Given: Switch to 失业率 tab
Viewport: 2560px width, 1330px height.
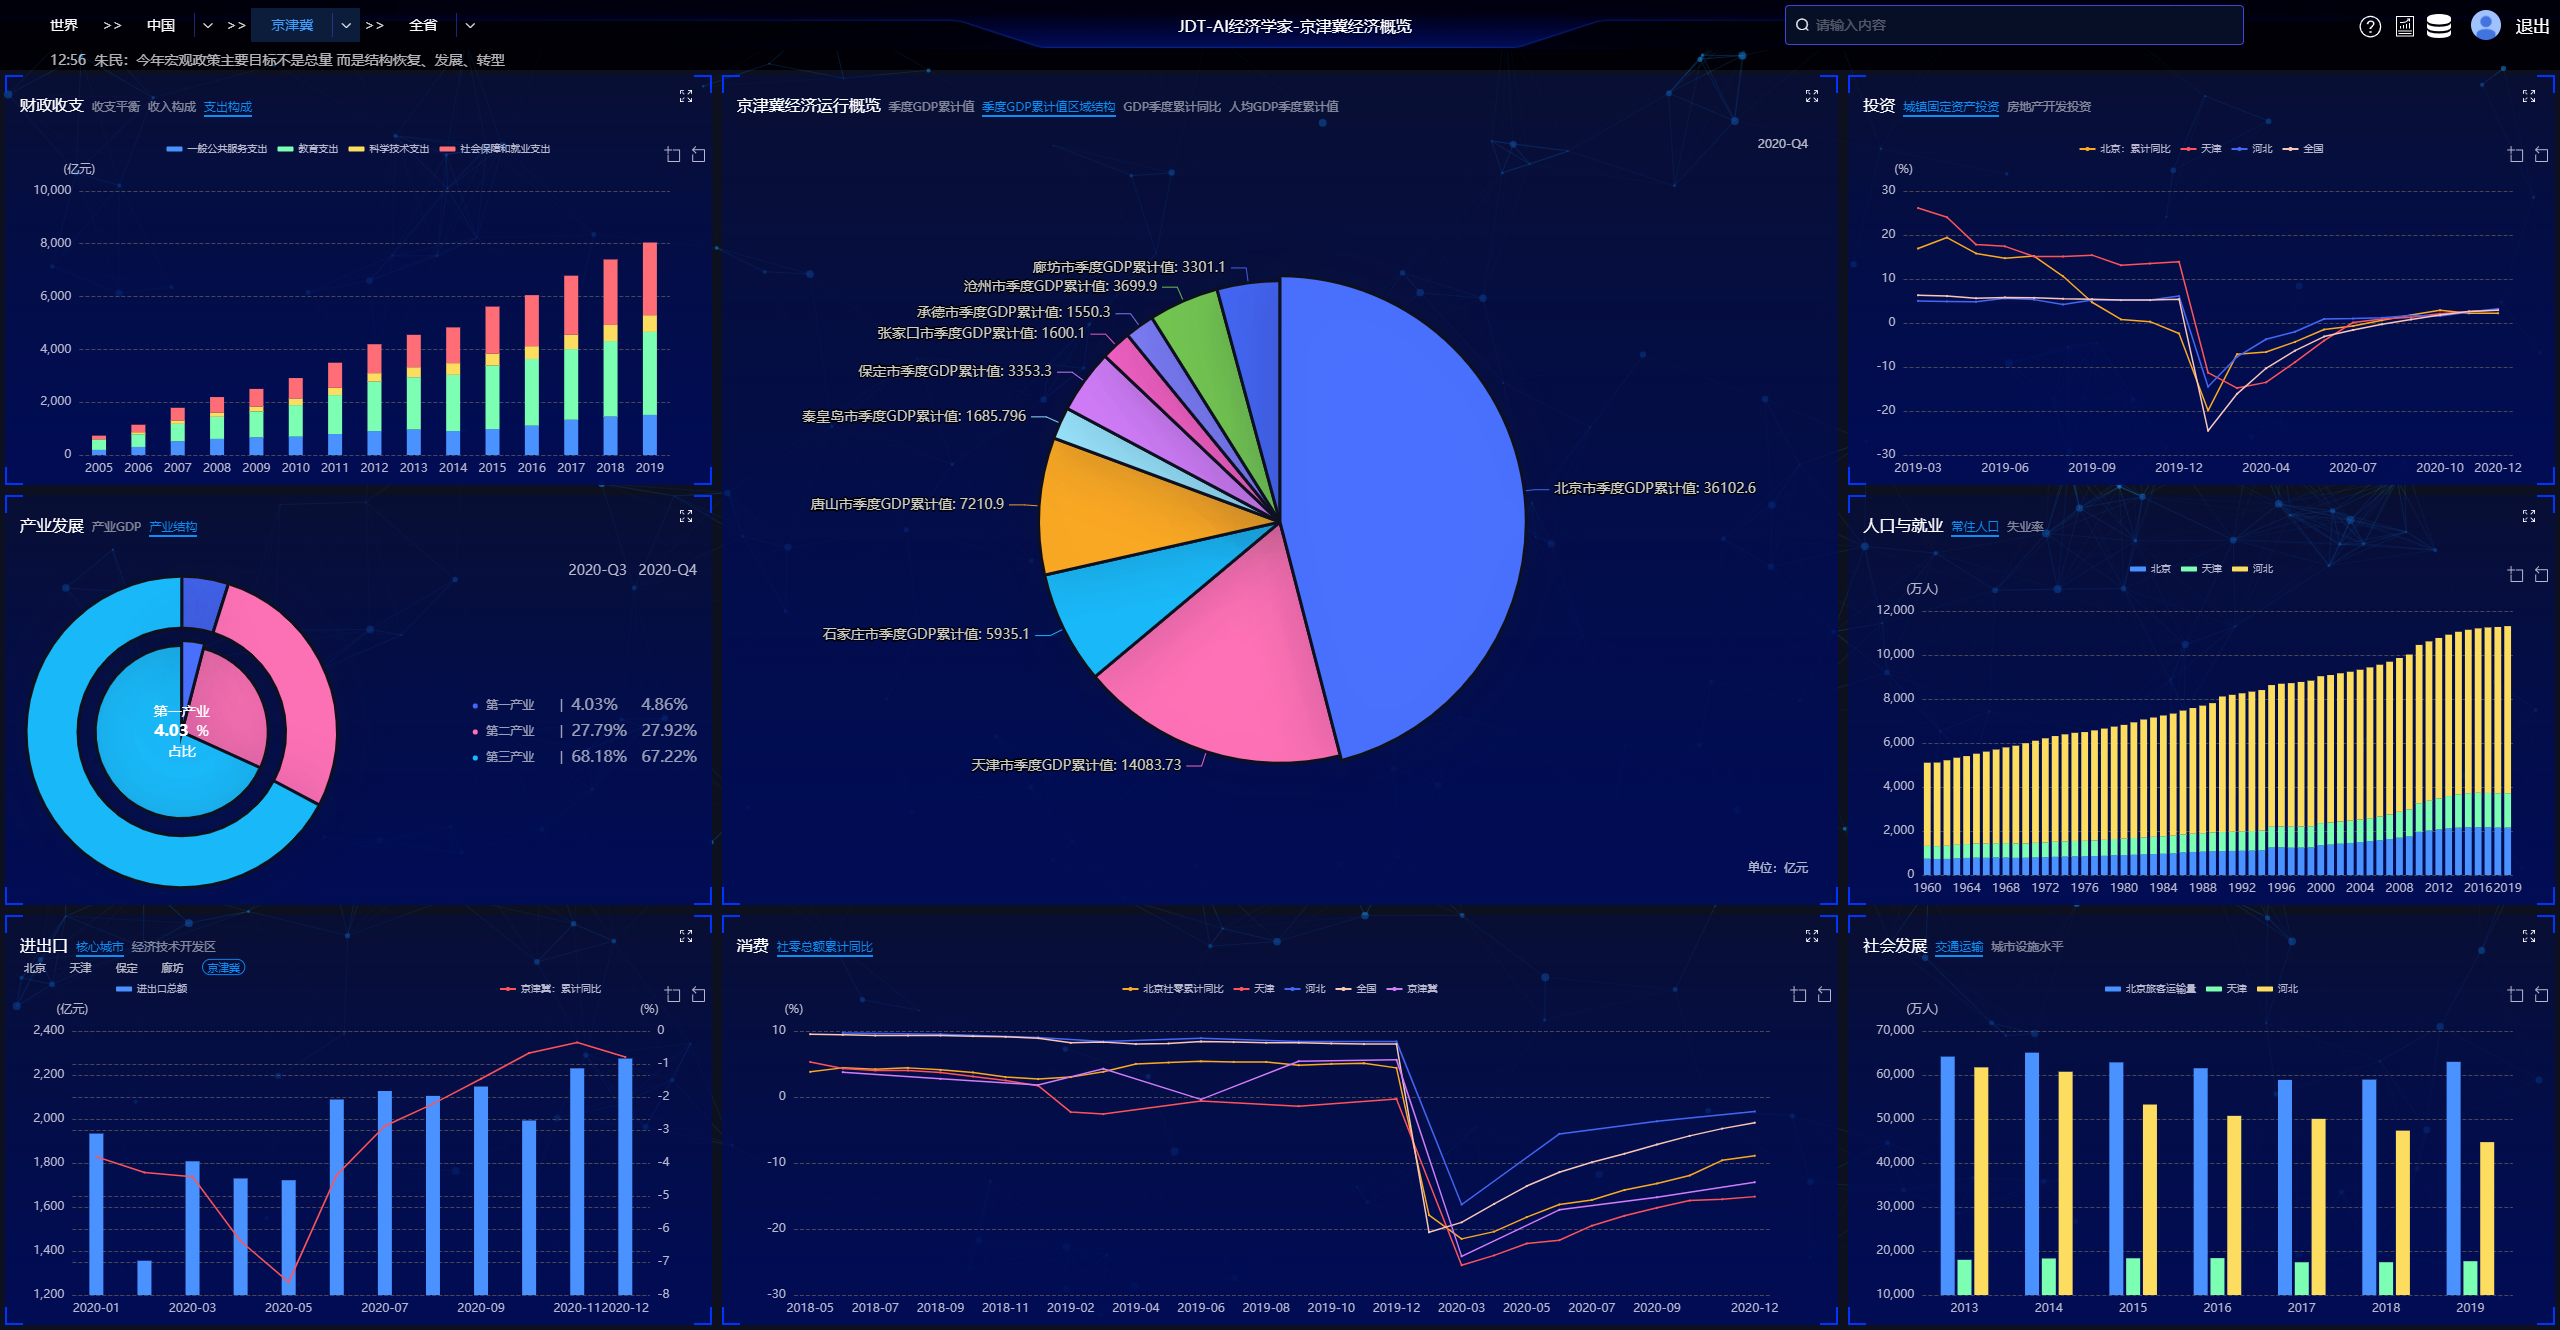Looking at the screenshot, I should click(x=2025, y=527).
